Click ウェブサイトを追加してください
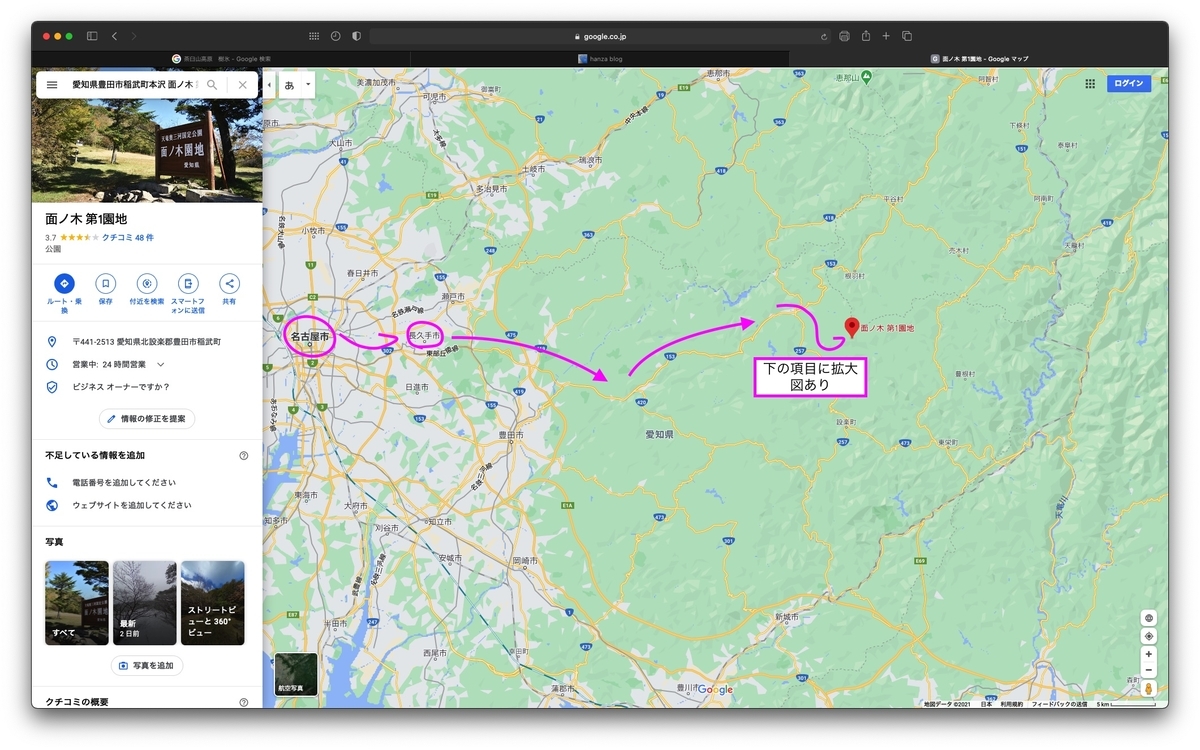The height and width of the screenshot is (750, 1200). click(132, 505)
